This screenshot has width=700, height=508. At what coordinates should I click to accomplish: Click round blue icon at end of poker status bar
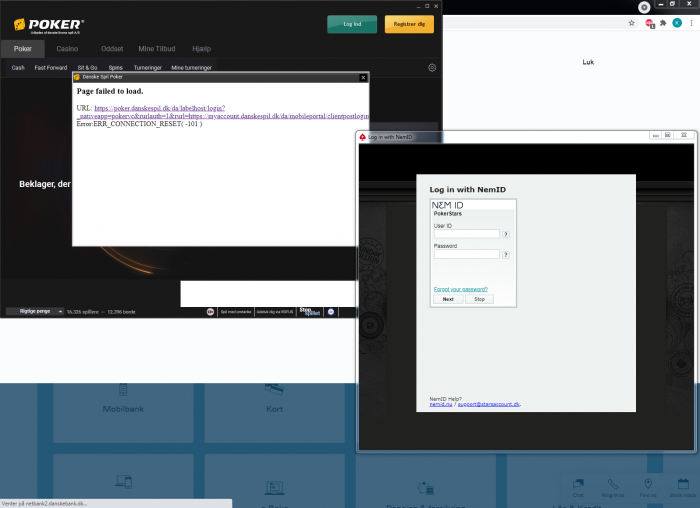click(331, 312)
